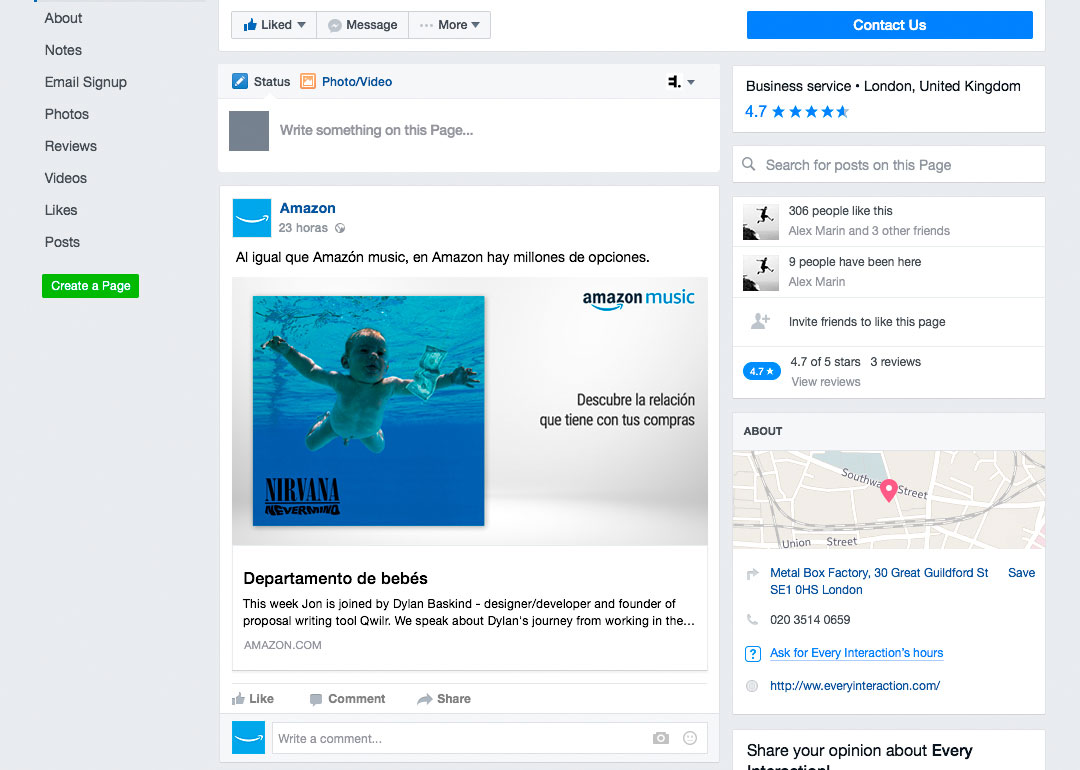Click the question mark hours icon
The height and width of the screenshot is (770, 1080).
753,654
